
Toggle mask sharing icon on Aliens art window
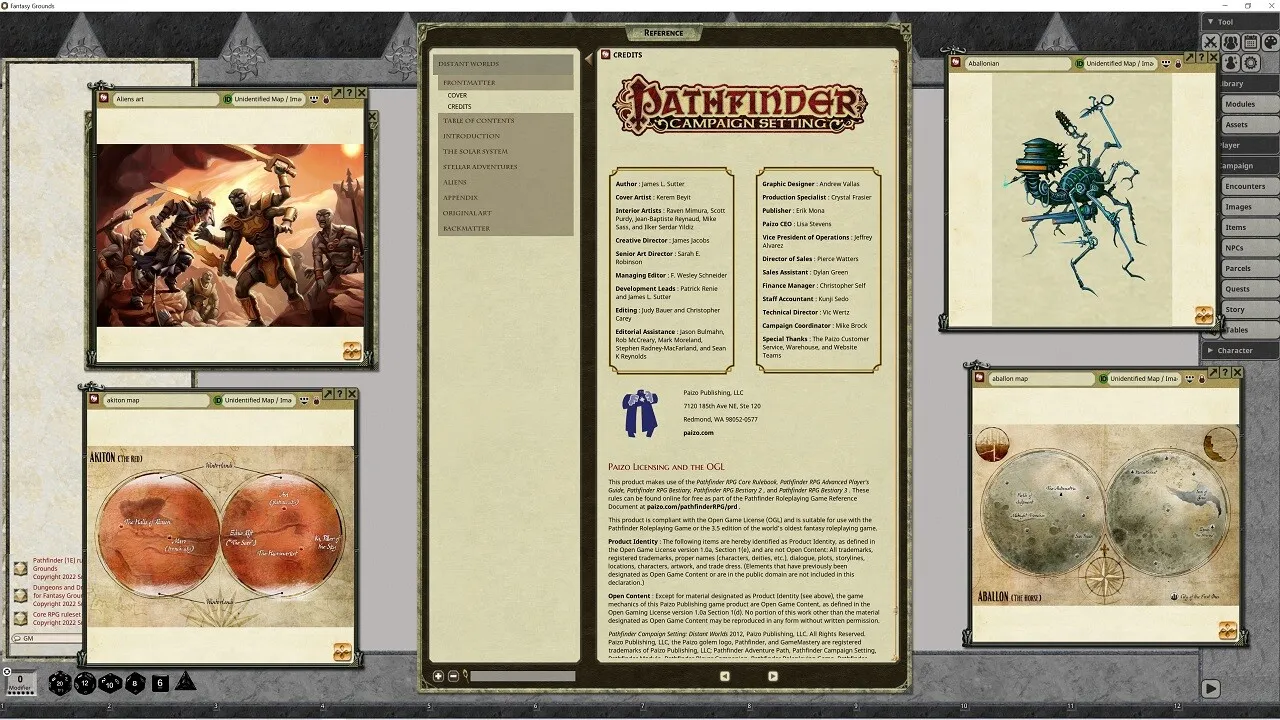click(313, 99)
